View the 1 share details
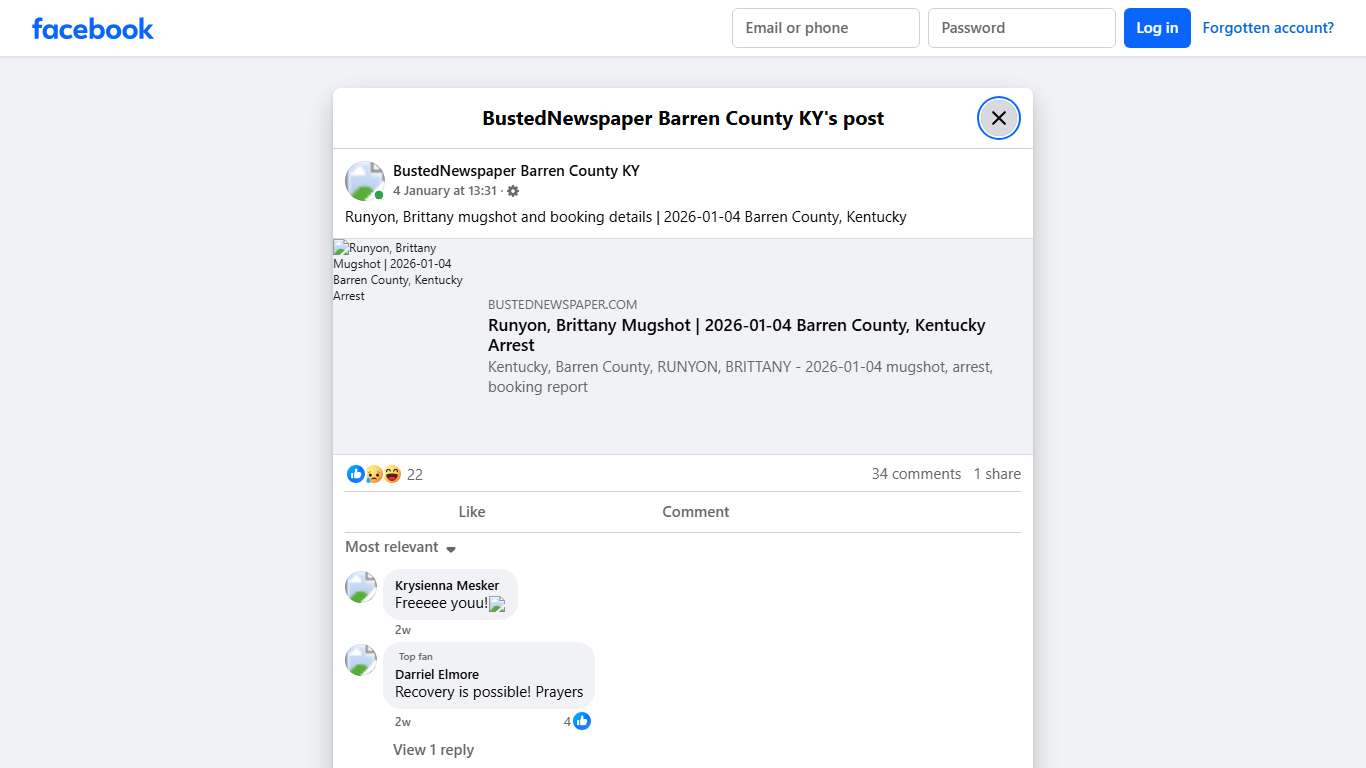The image size is (1366, 768). click(x=997, y=474)
